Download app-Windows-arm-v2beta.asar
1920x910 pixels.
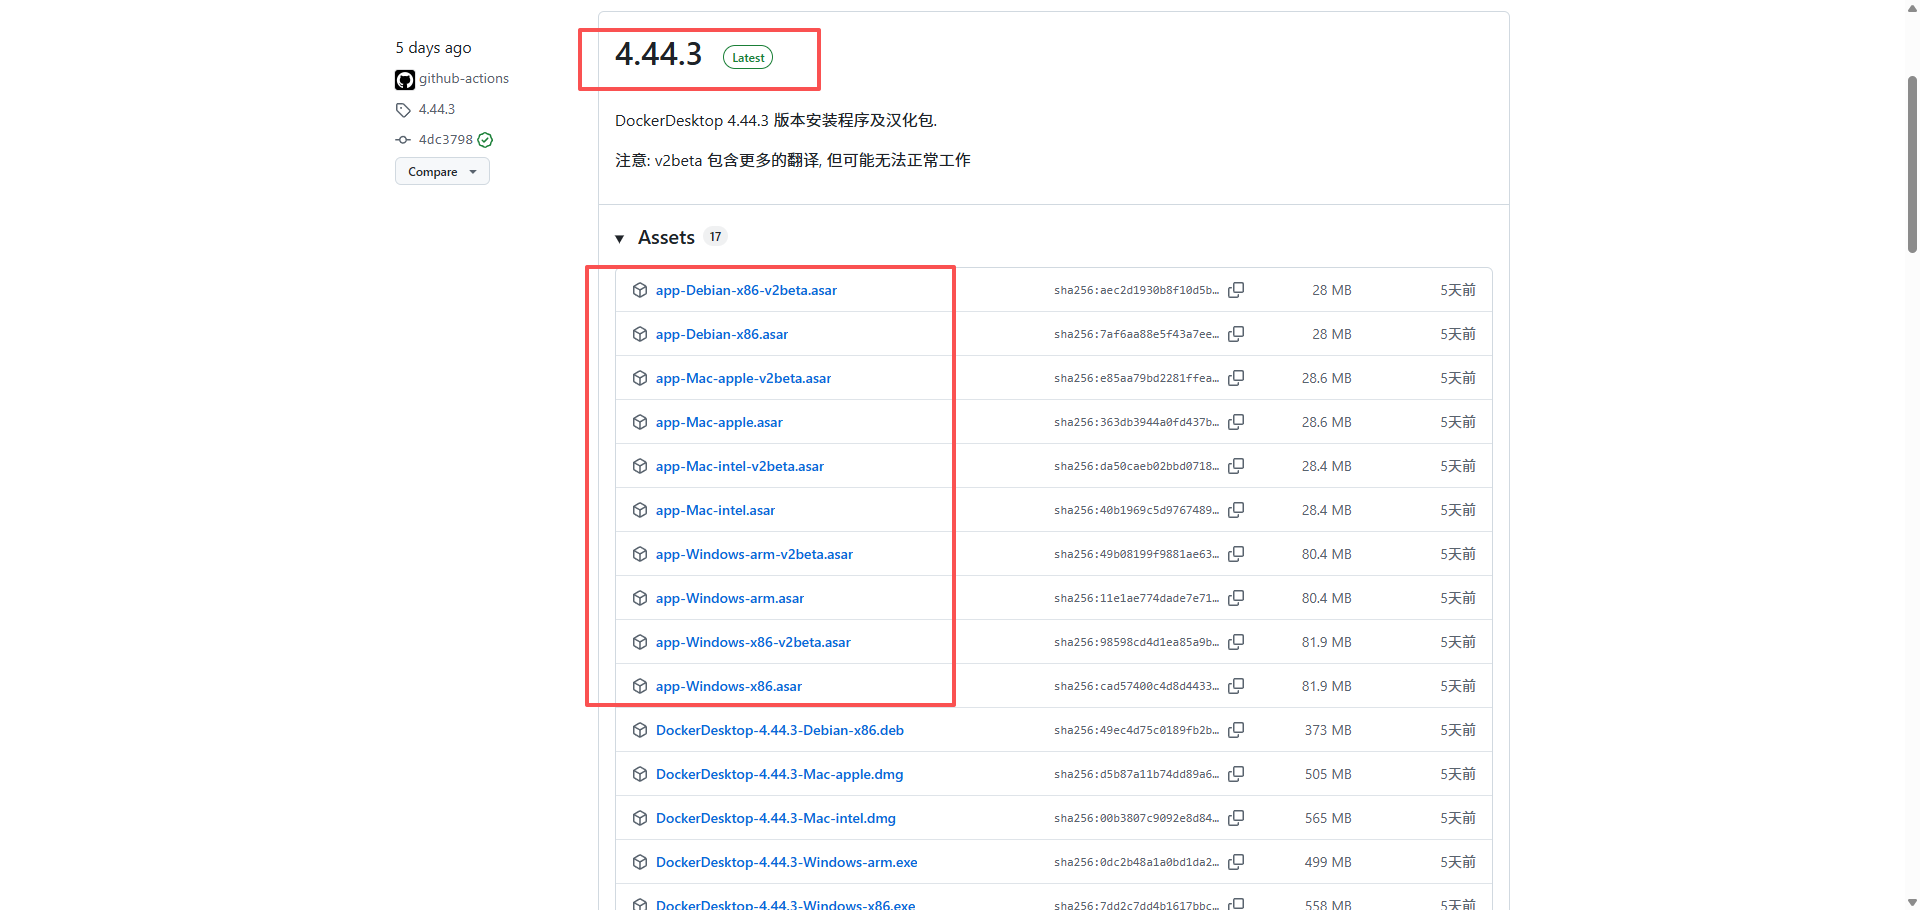coord(754,554)
